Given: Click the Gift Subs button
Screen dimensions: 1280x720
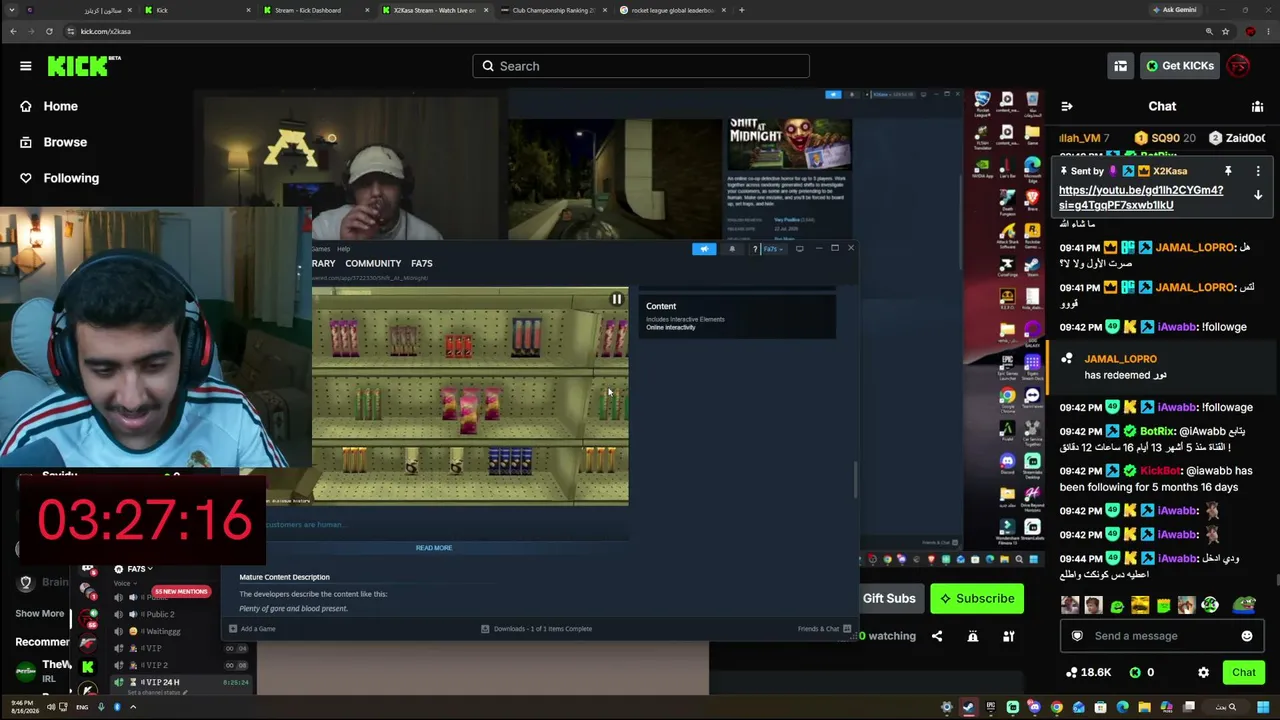Looking at the screenshot, I should click(889, 598).
